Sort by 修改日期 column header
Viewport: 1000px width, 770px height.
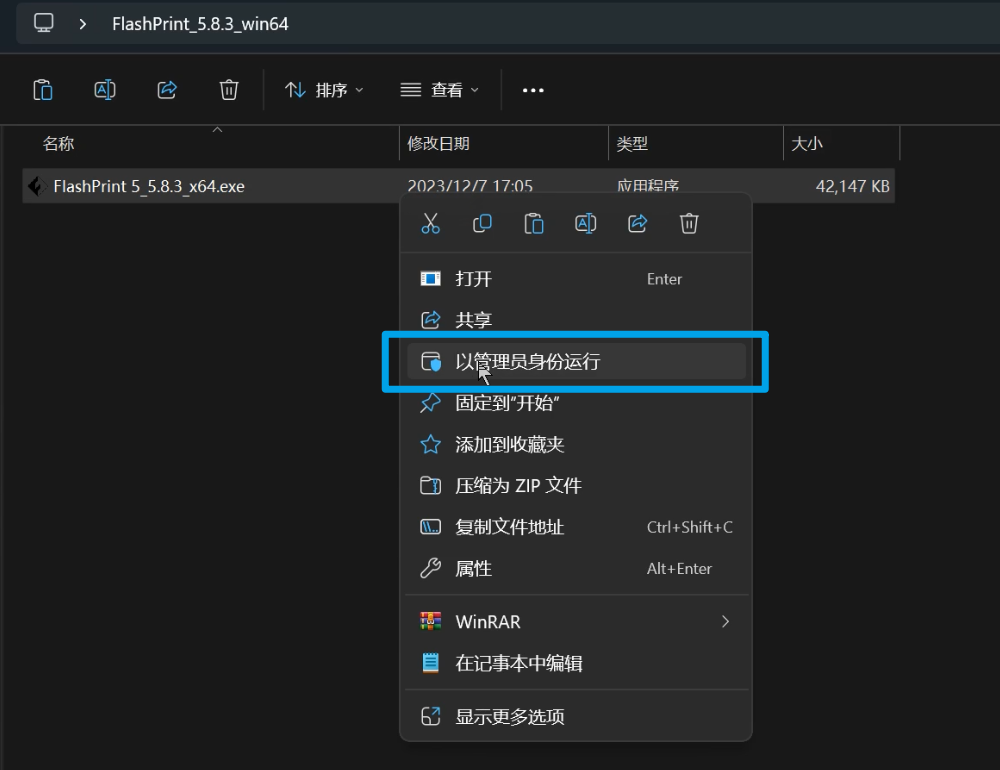point(438,144)
